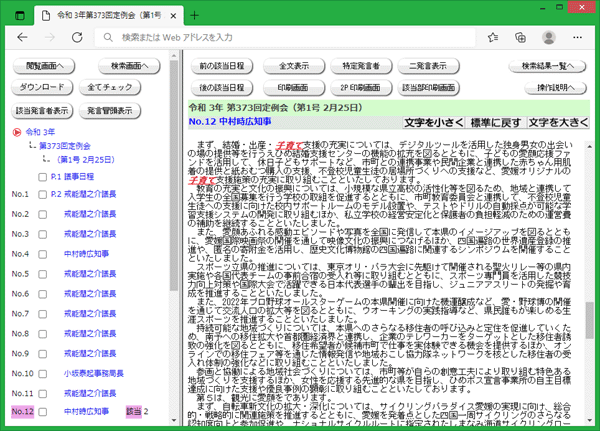The width and height of the screenshot is (600, 431).
Task: Open the (第1号 2月25日) tree node
Action: point(86,160)
